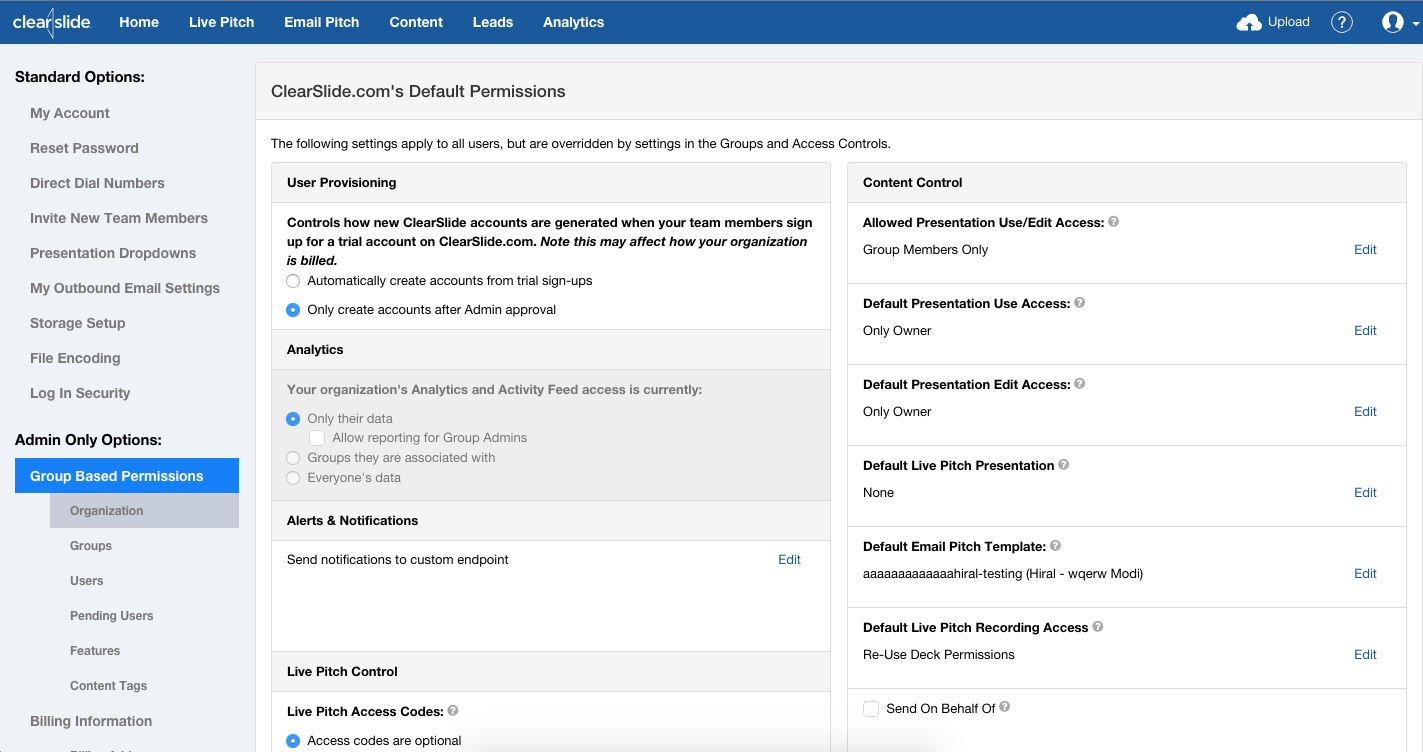Click the aaaaaaaaaaaaaahiral-testing template name

1003,574
